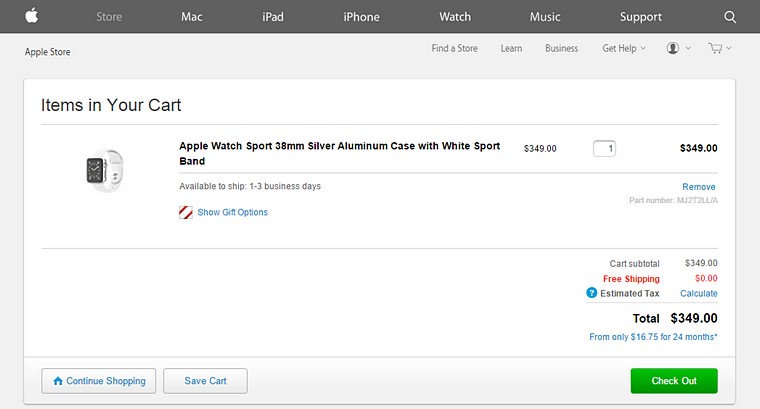Click the Apple Watch product thumbnail
Viewport: 760px width, 409px height.
tap(103, 168)
